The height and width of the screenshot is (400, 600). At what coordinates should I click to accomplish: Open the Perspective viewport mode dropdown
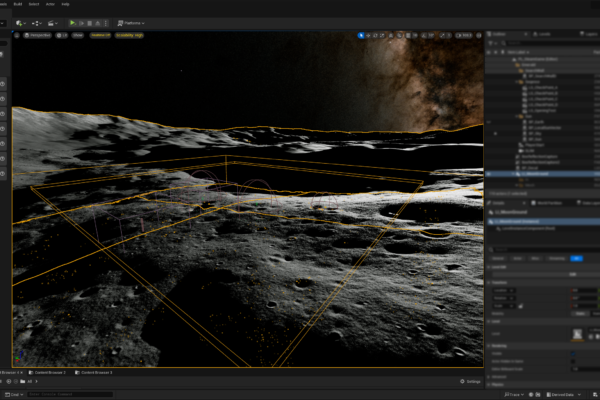pyautogui.click(x=37, y=35)
